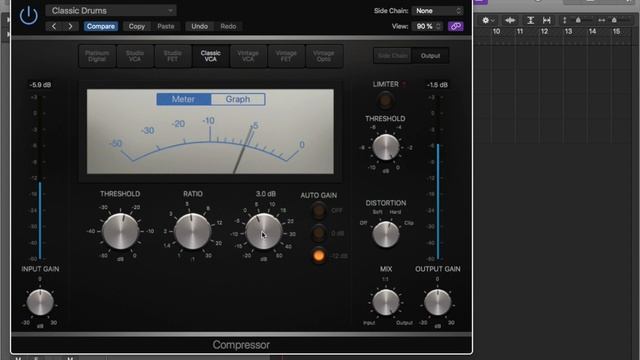The width and height of the screenshot is (640, 360).
Task: Click the input level meter
Action: pos(40,178)
